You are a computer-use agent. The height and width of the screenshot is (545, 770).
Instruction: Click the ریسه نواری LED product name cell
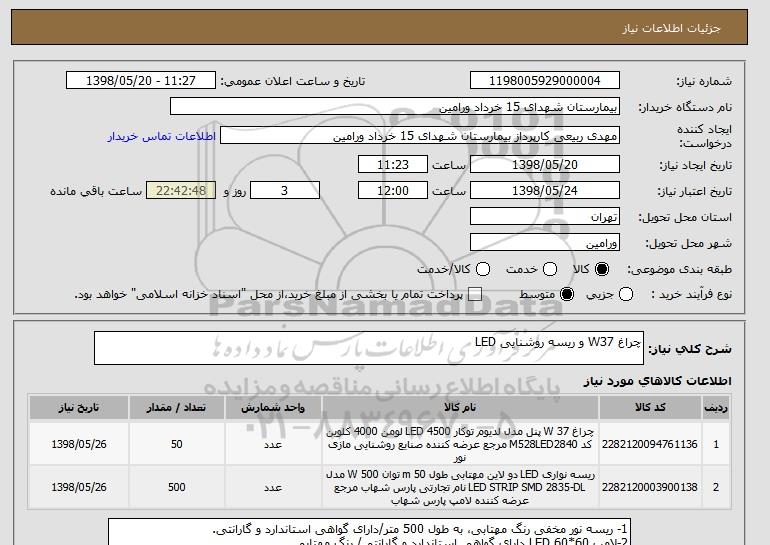[460, 487]
